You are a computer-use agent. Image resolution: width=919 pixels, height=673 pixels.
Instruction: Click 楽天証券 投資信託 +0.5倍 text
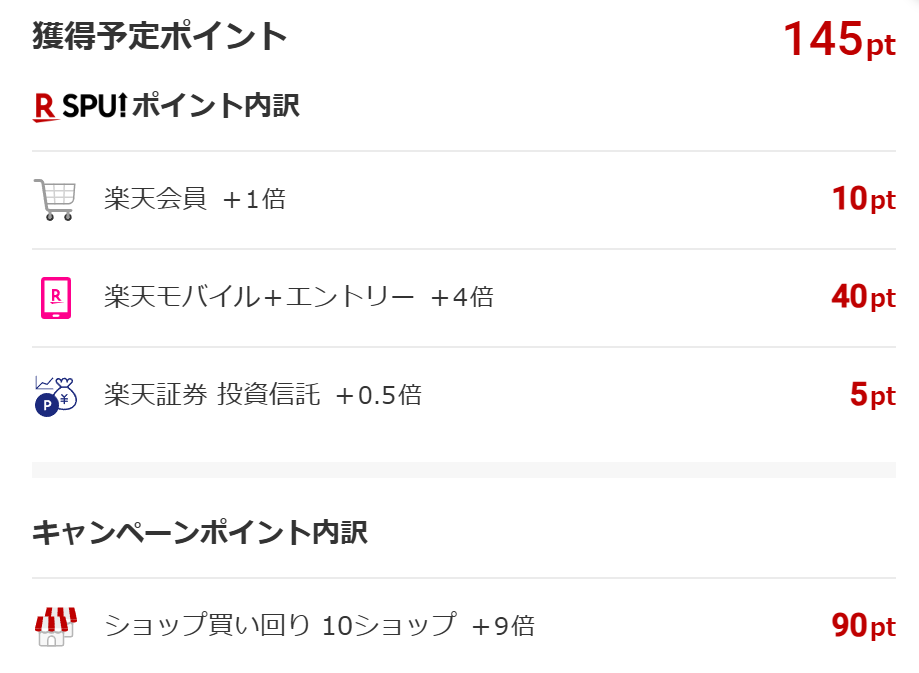262,395
